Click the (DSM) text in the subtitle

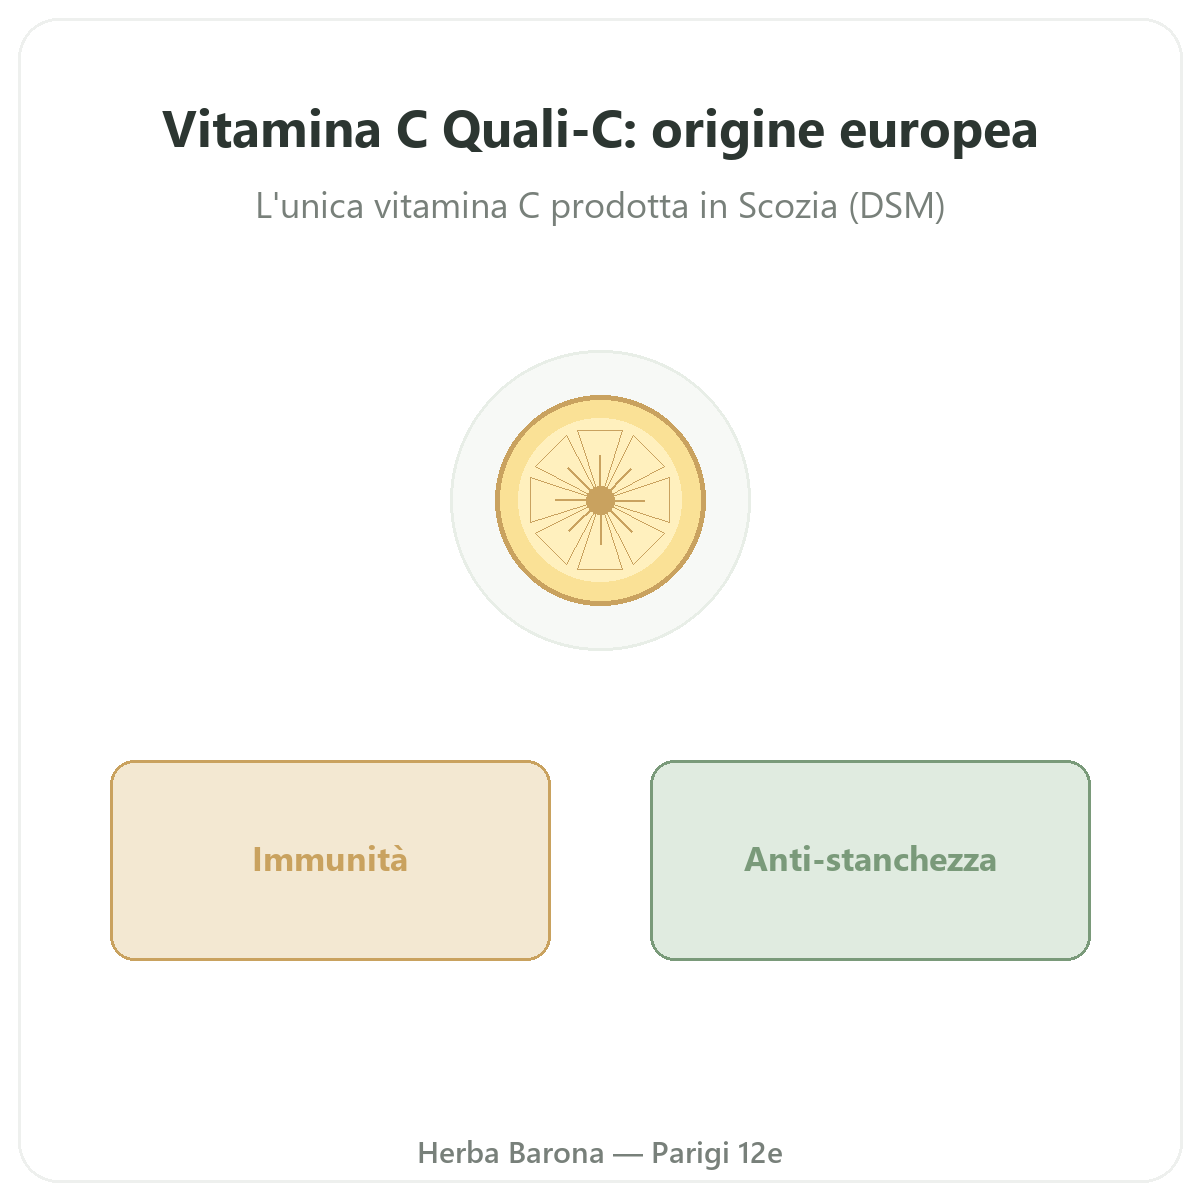click(896, 207)
